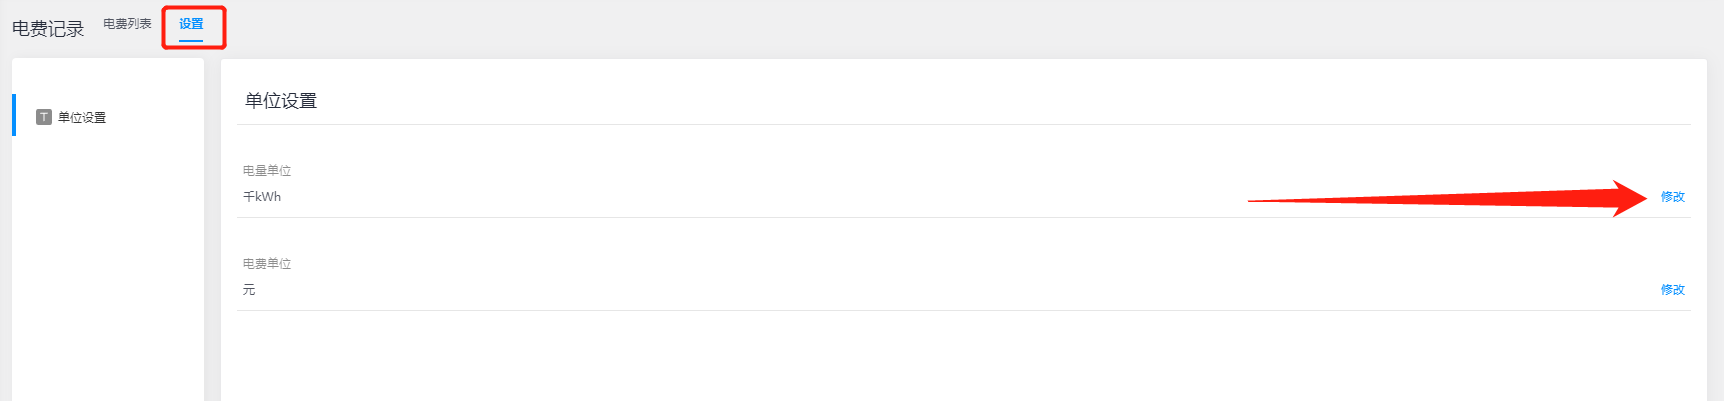
Task: Click the red arrow pointing to 修改
Action: [1450, 200]
